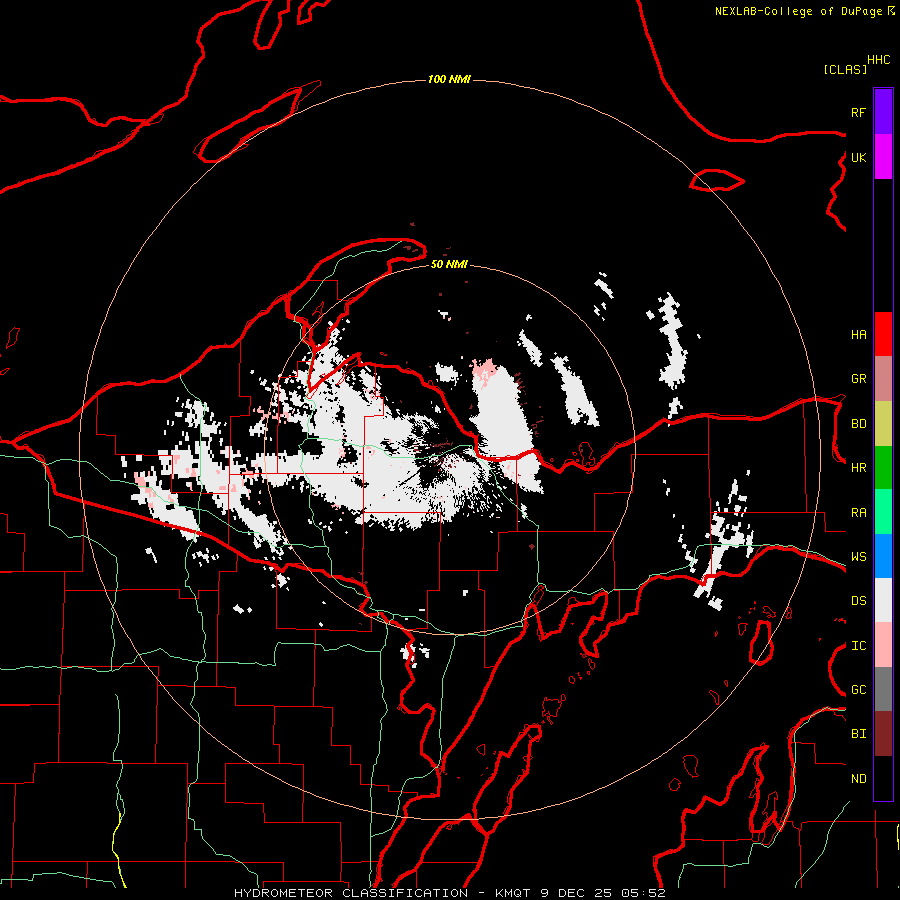Click the GR legend label
Image resolution: width=900 pixels, height=900 pixels.
pos(858,379)
